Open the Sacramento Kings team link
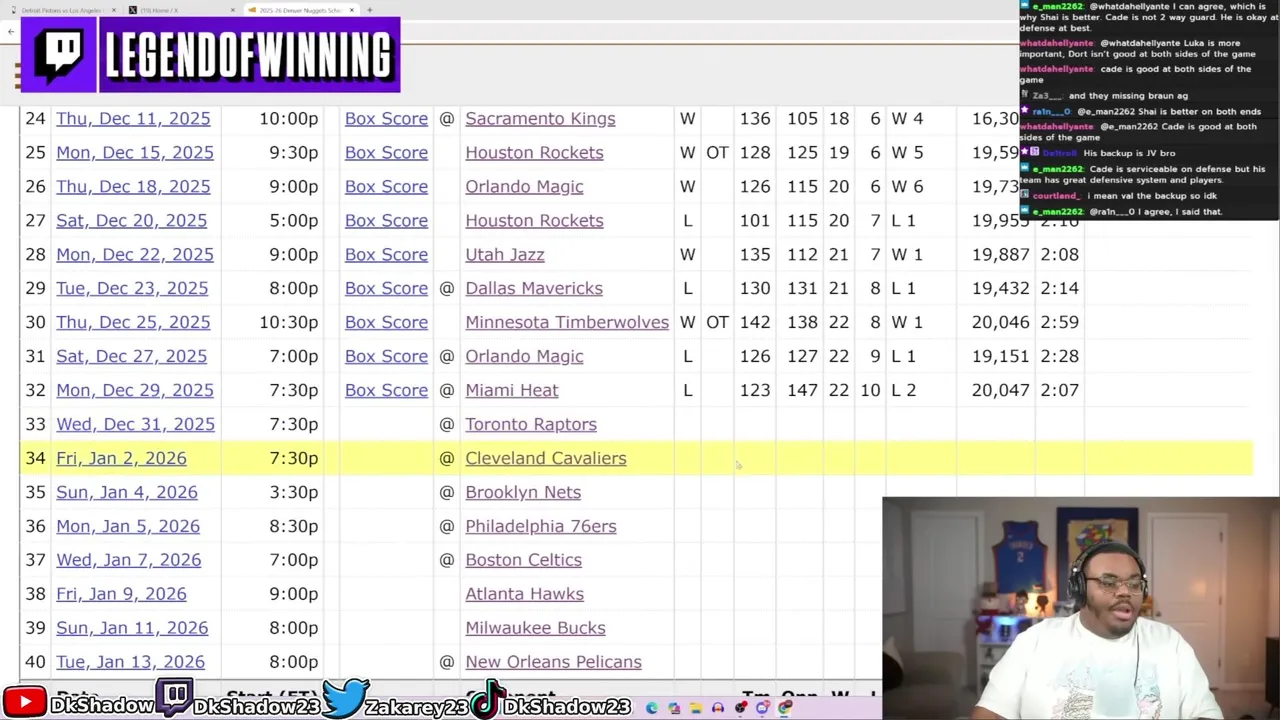 tap(540, 119)
